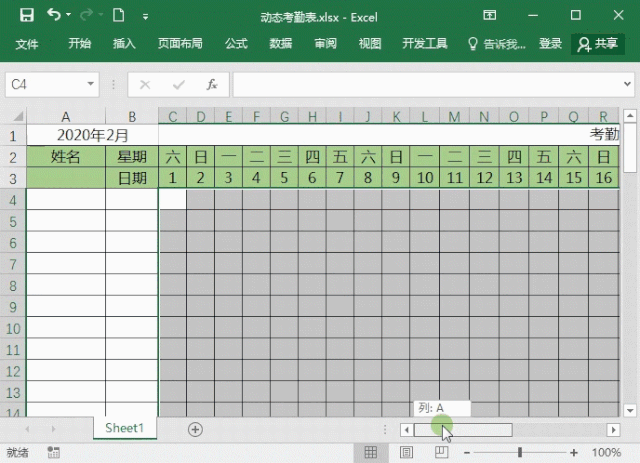640x463 pixels.
Task: Create a new blank document icon
Action: [x=119, y=15]
